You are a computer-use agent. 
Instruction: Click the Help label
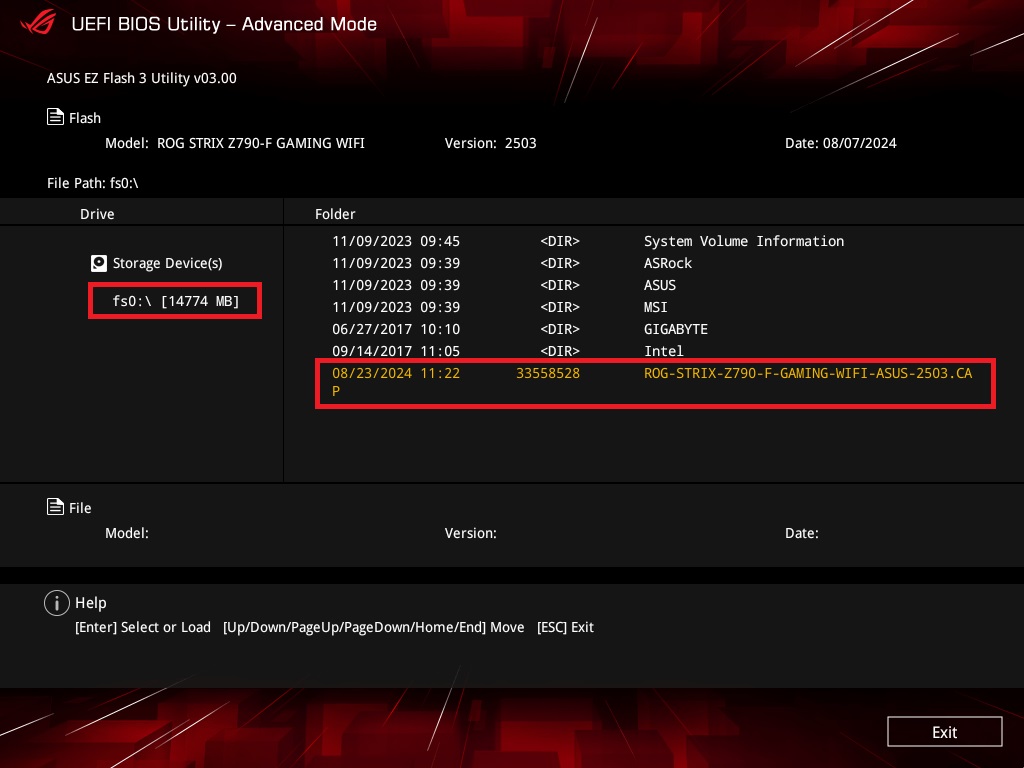click(x=91, y=603)
